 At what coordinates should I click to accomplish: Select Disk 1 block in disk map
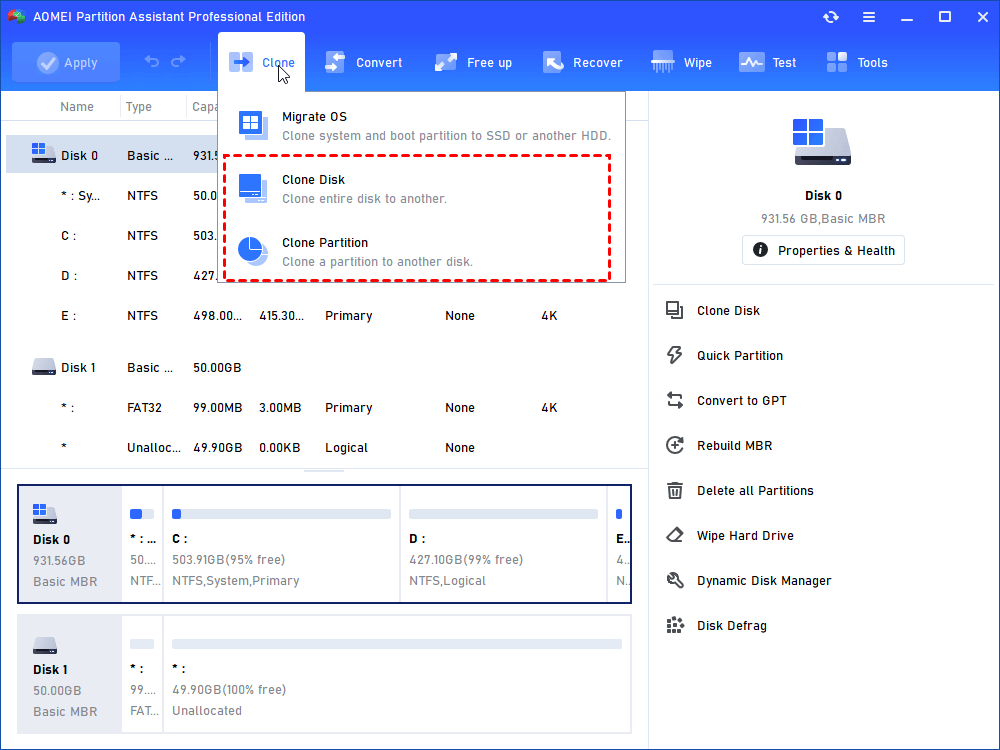click(70, 674)
